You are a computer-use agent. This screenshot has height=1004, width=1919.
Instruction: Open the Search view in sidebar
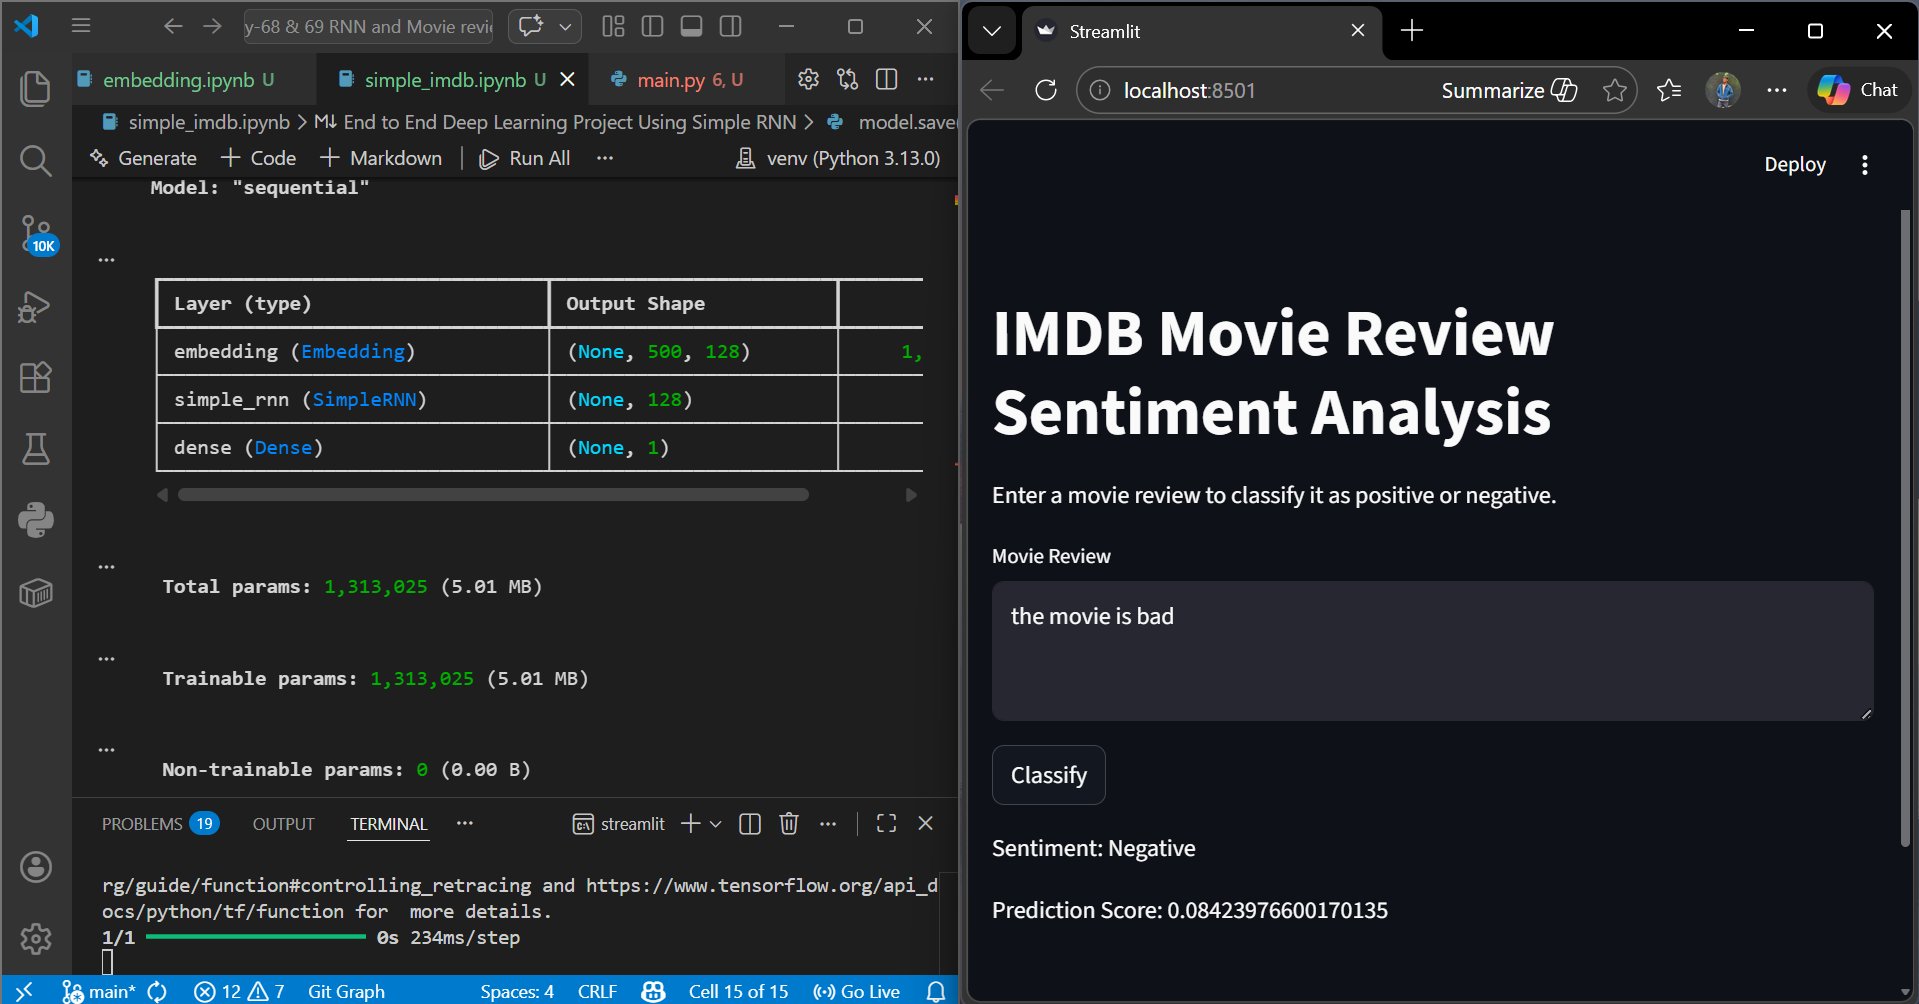click(35, 160)
